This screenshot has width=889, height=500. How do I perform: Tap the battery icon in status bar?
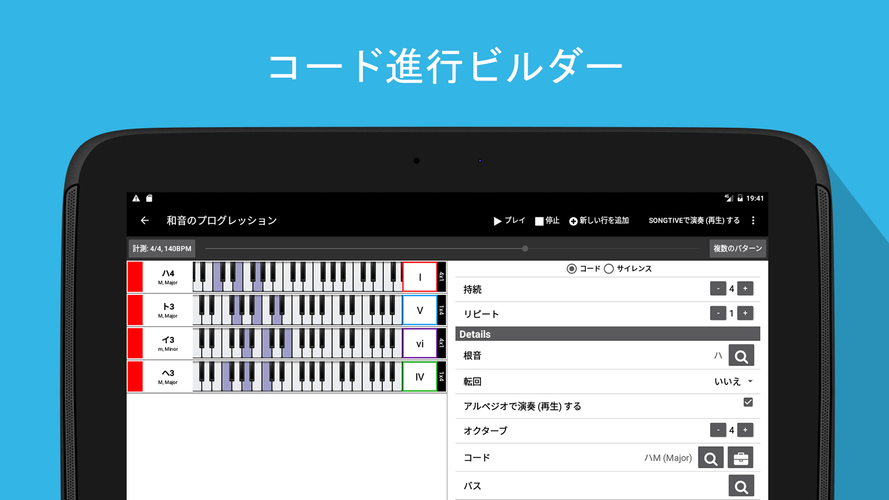pyautogui.click(x=740, y=198)
